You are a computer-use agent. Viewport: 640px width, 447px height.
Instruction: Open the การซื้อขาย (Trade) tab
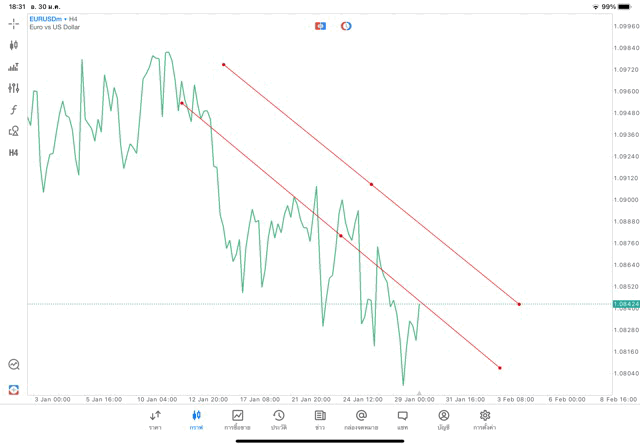(238, 419)
